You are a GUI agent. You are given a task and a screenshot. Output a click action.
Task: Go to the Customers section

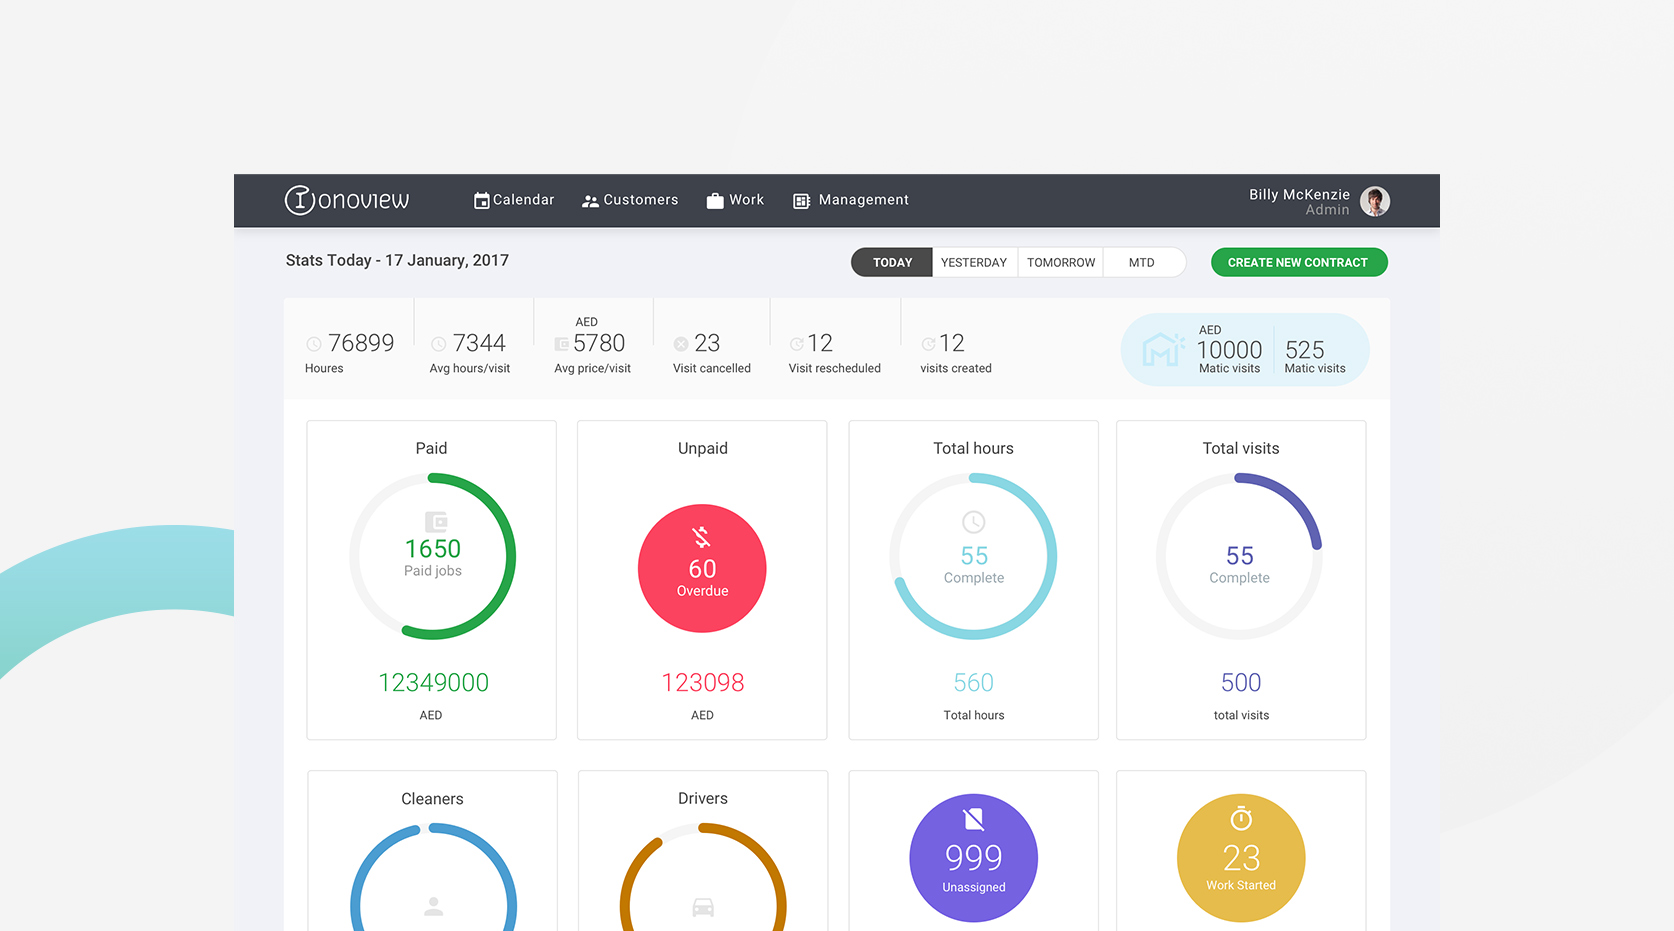click(630, 200)
